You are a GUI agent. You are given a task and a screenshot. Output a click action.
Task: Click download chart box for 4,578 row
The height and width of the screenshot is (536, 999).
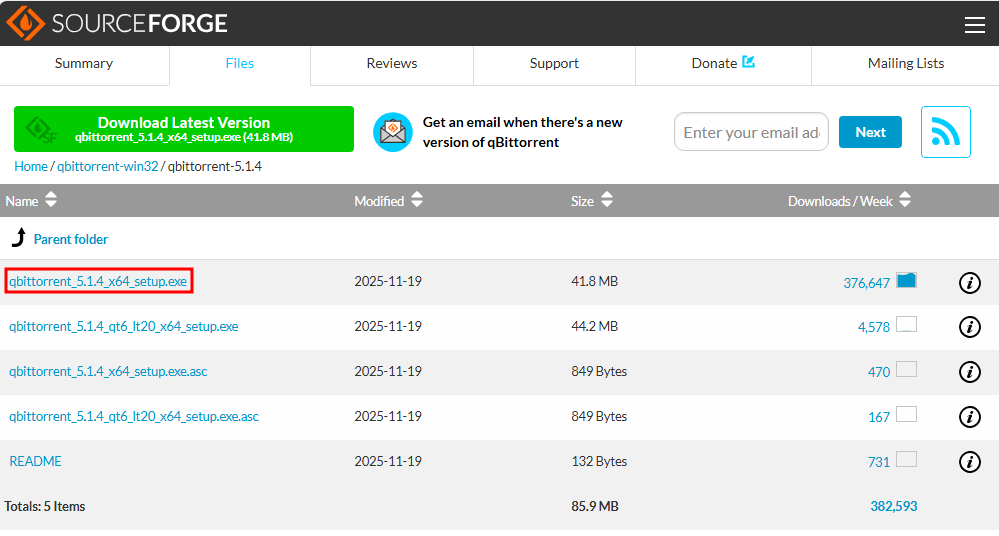pos(906,324)
